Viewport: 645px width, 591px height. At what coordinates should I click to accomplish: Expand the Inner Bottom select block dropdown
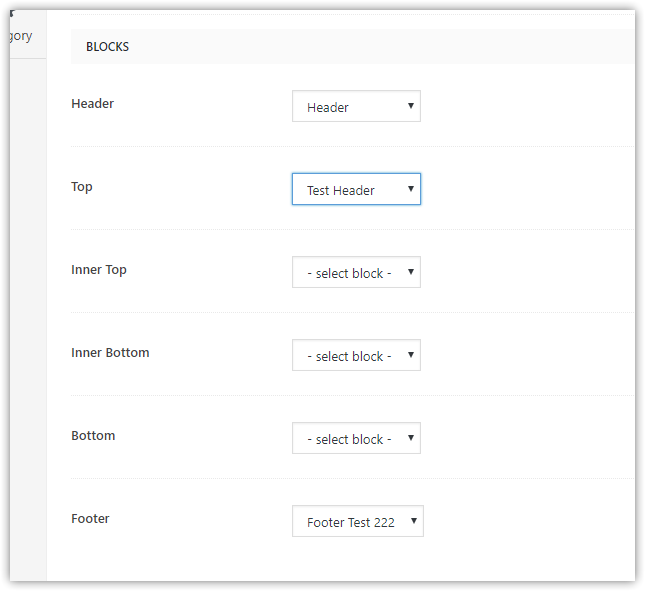356,355
